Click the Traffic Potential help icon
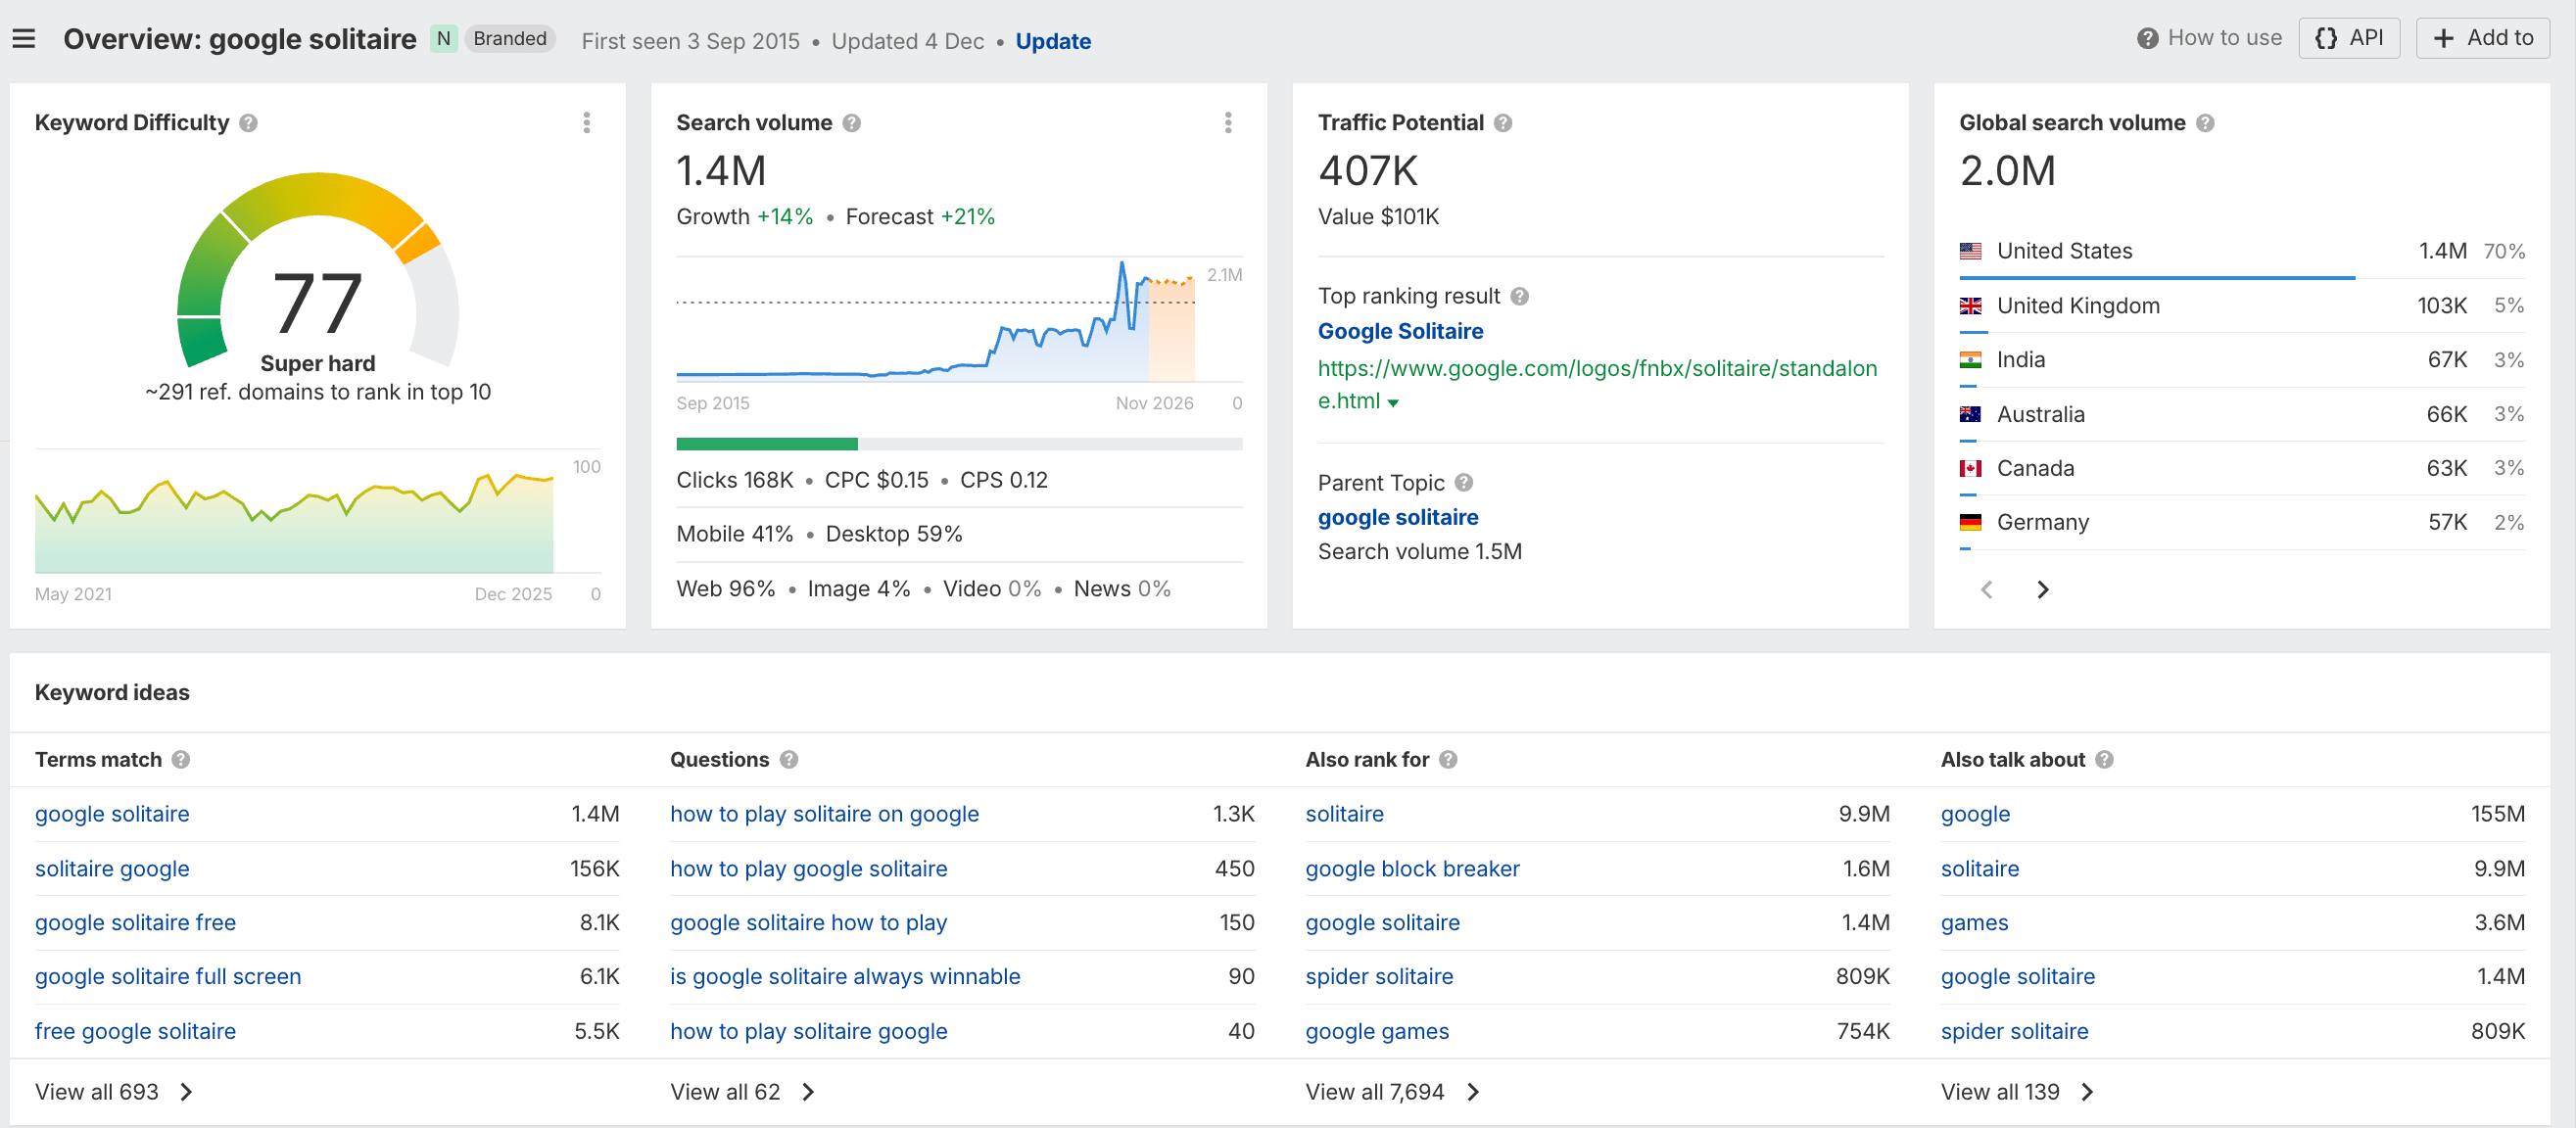This screenshot has height=1128, width=2576. pos(1503,123)
